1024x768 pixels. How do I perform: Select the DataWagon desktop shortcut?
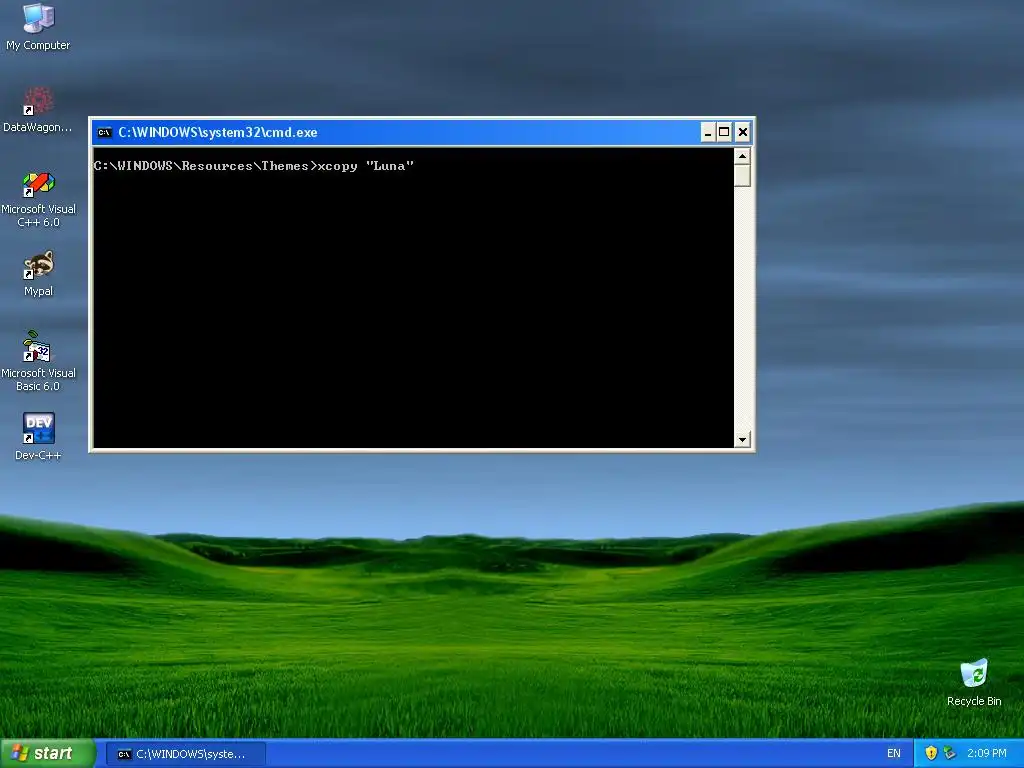[38, 110]
